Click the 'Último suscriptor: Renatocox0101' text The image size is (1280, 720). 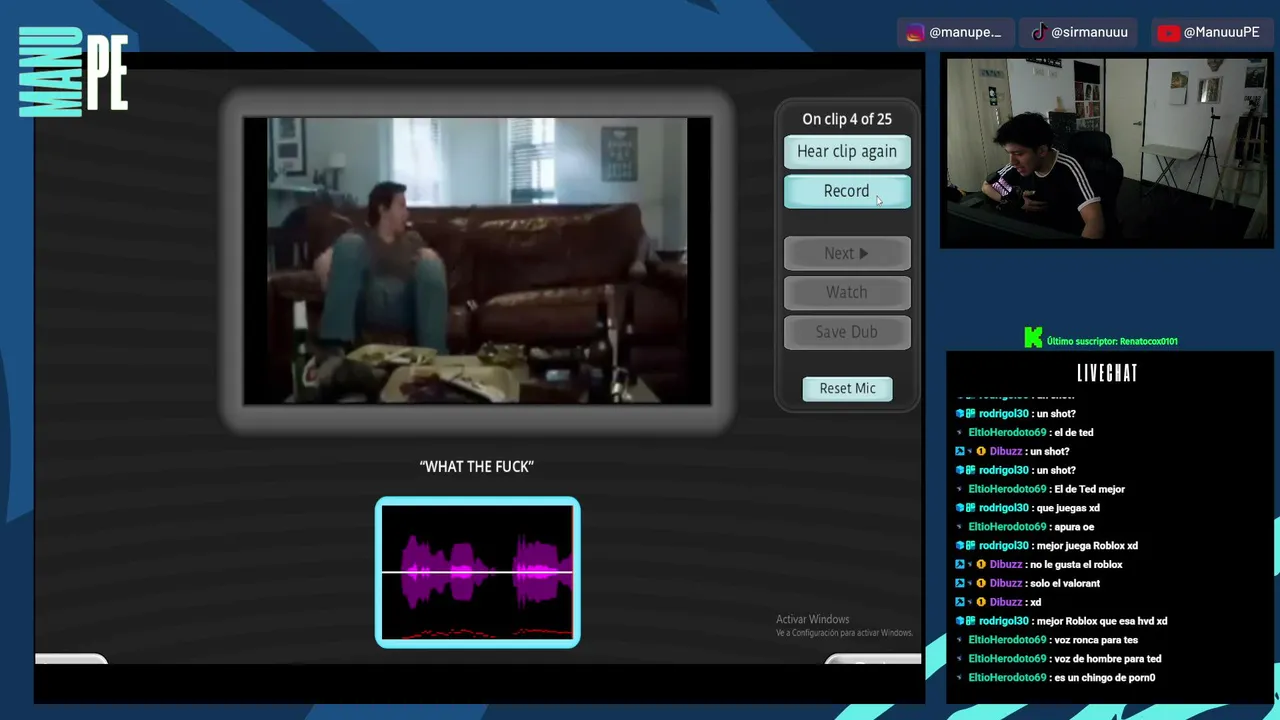tap(1112, 341)
